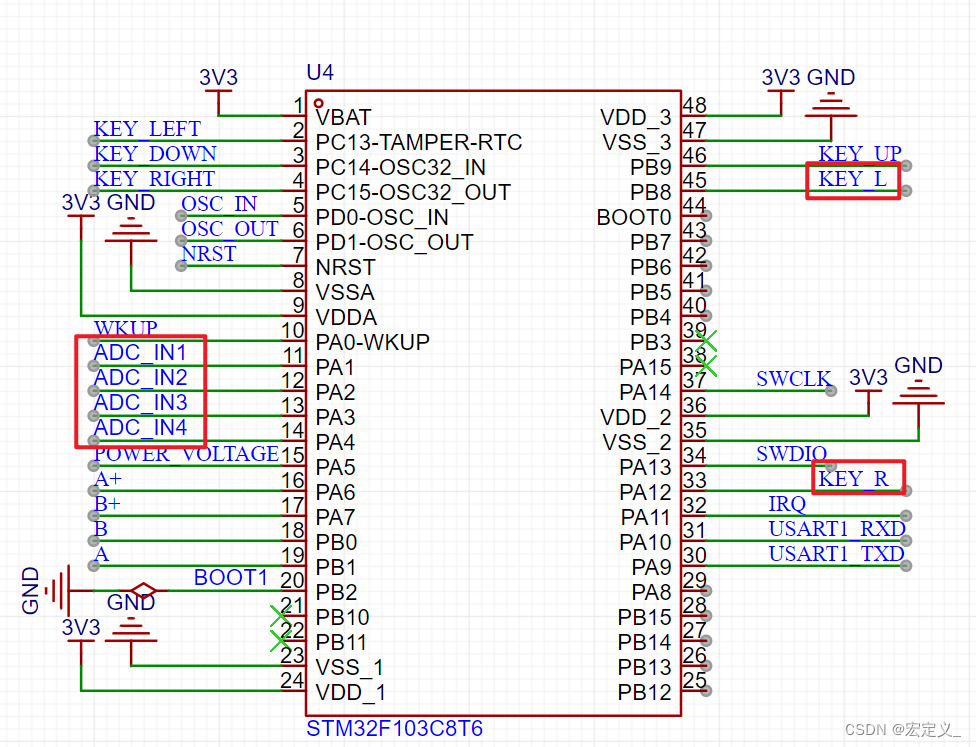Select the red diamond marker on BOOT1 wire

[x=143, y=590]
